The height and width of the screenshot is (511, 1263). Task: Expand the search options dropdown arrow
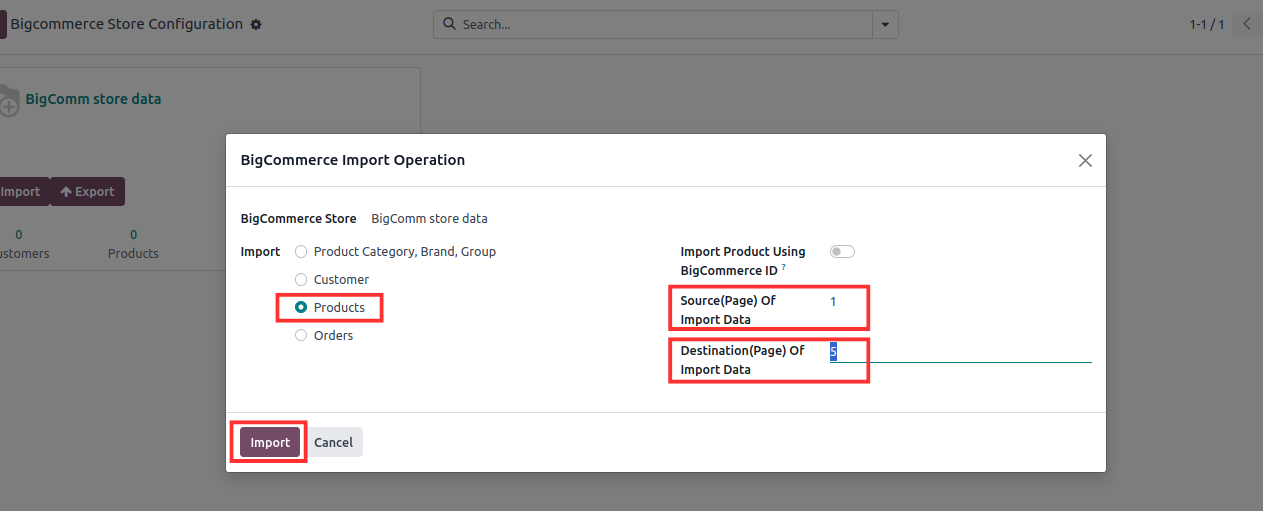point(885,24)
